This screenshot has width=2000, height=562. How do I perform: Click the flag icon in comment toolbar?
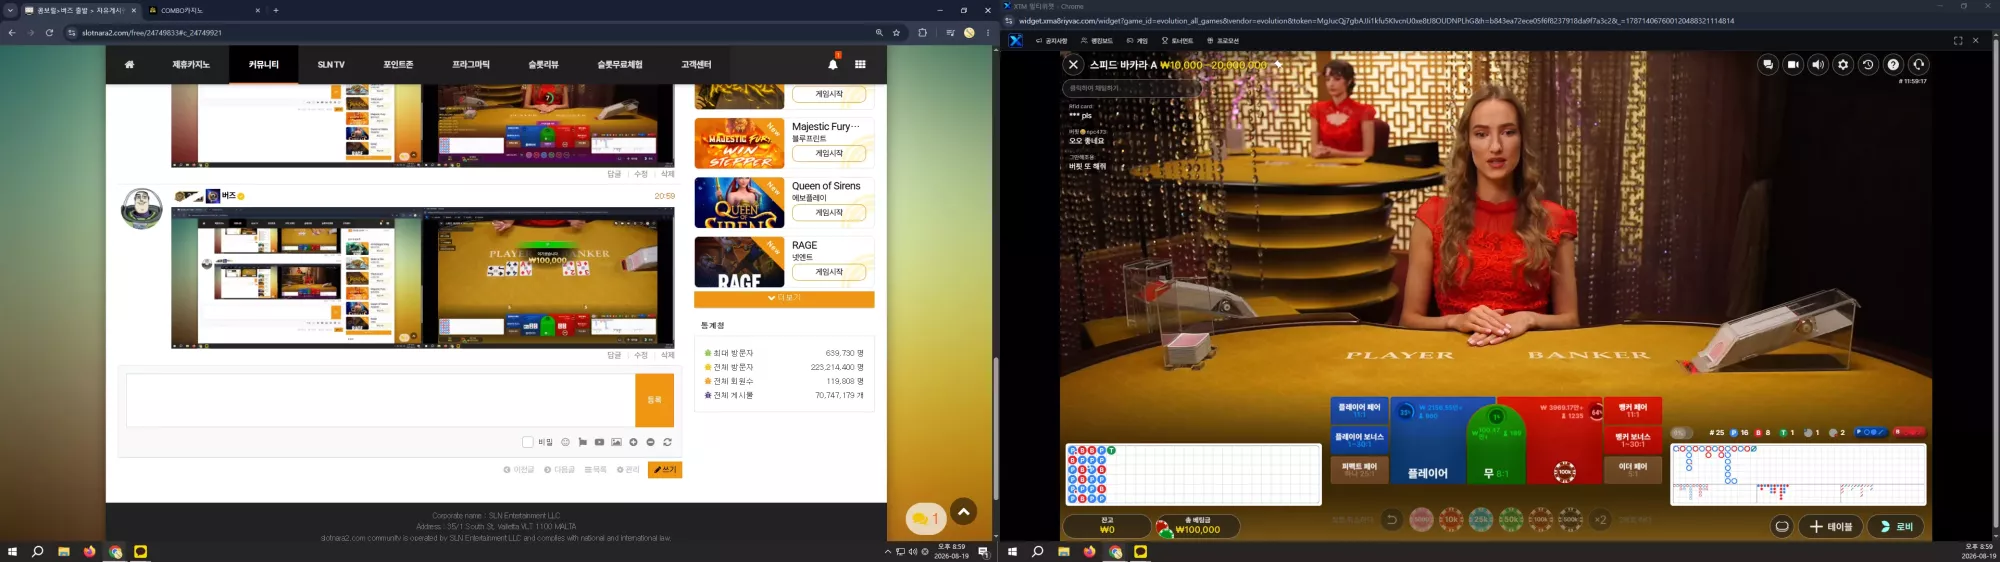coord(582,442)
